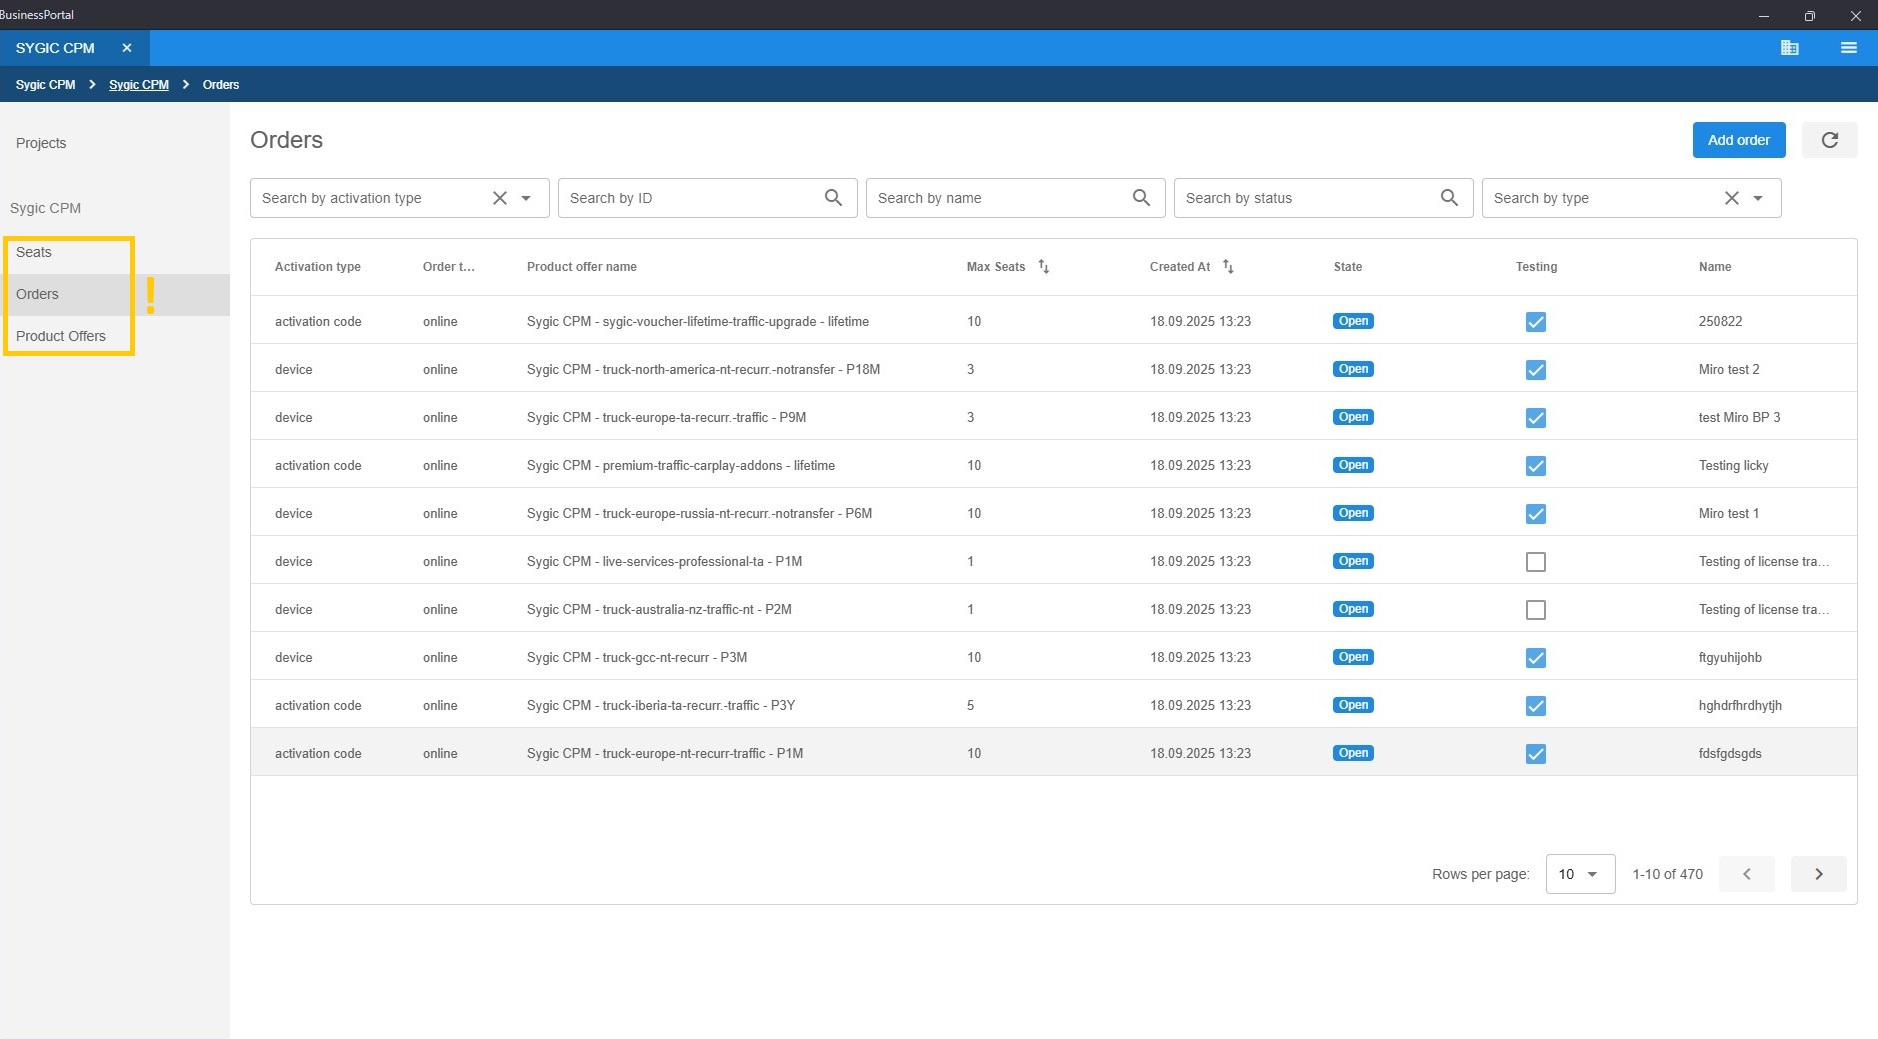This screenshot has height=1039, width=1878.
Task: Sort by Created At column arrows
Action: (1228, 267)
